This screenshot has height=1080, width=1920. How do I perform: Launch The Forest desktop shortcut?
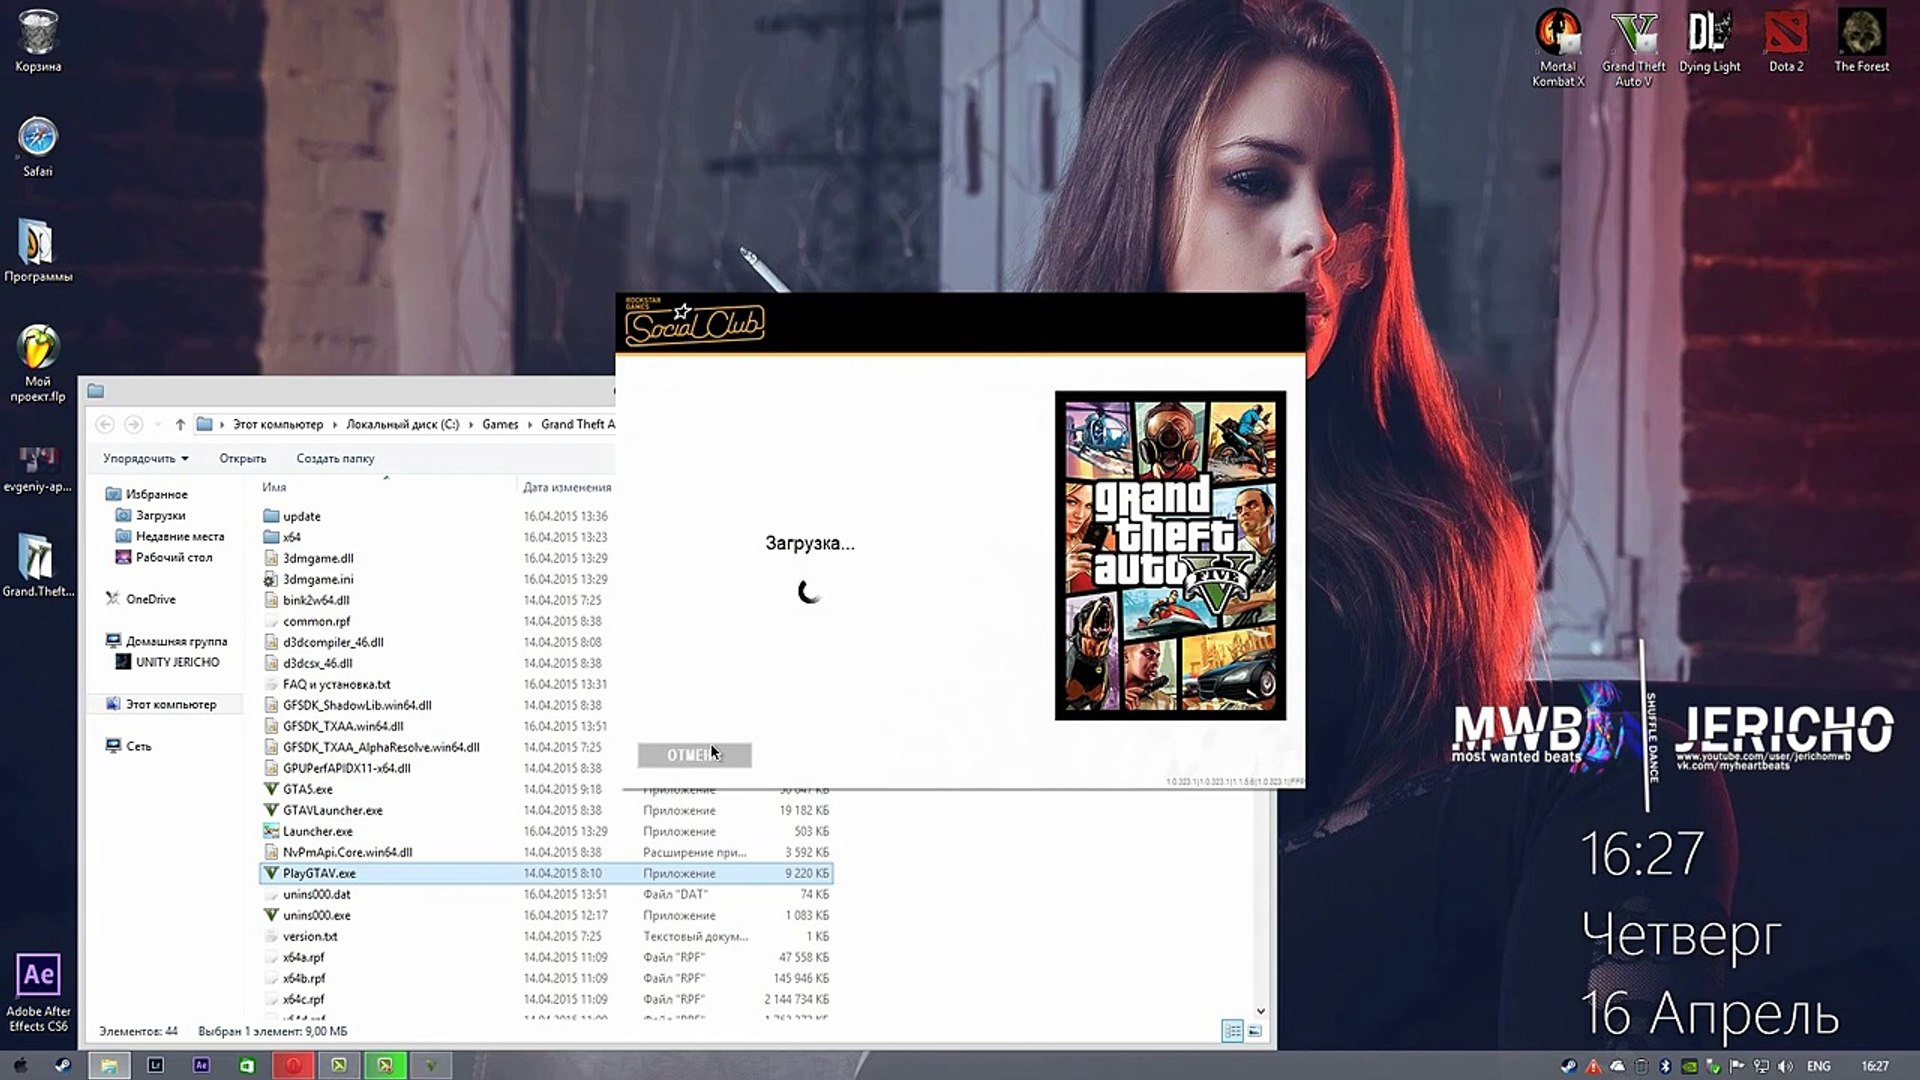pos(1861,42)
